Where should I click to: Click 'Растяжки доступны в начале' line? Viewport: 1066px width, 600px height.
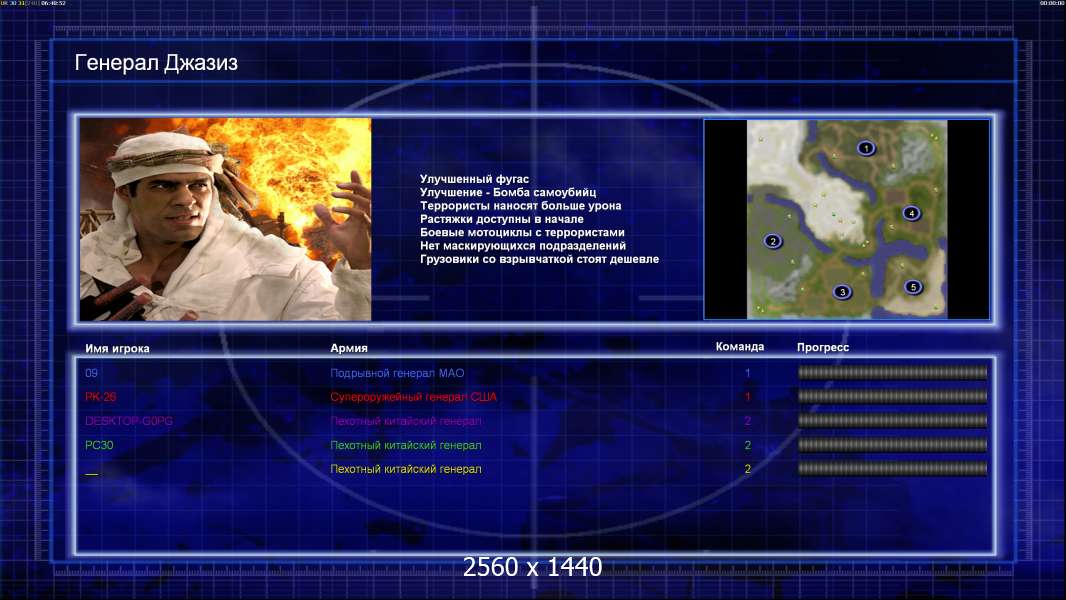pos(502,219)
